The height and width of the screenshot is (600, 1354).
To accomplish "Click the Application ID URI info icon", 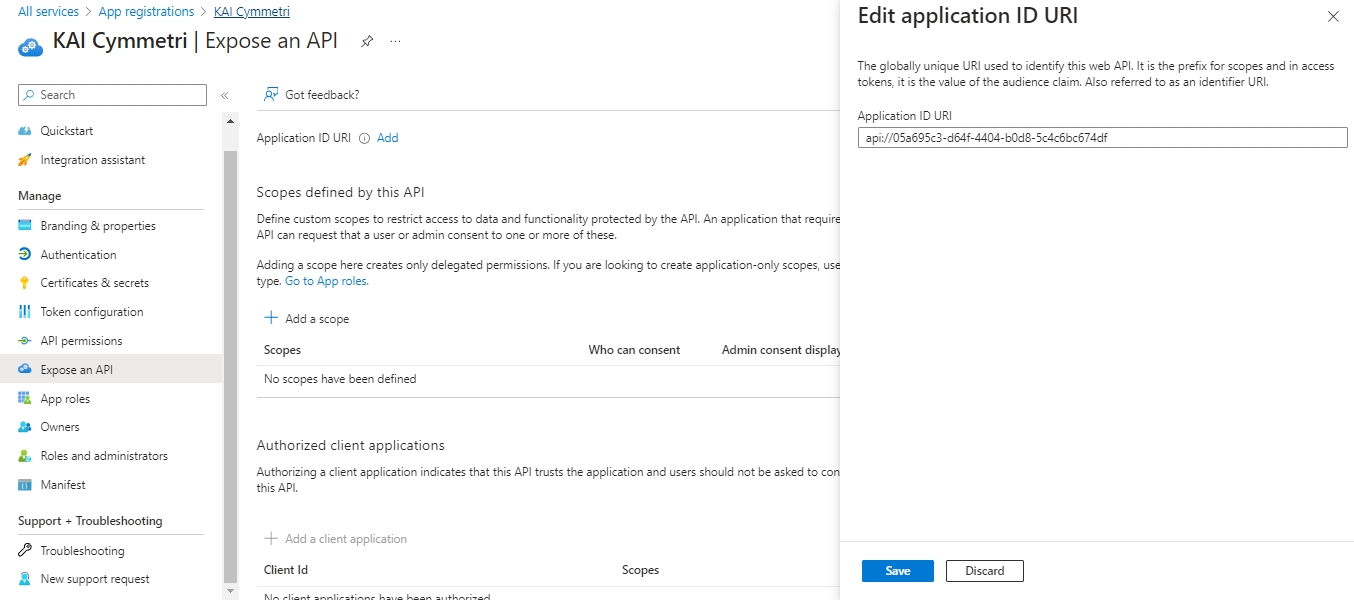I will [x=364, y=139].
